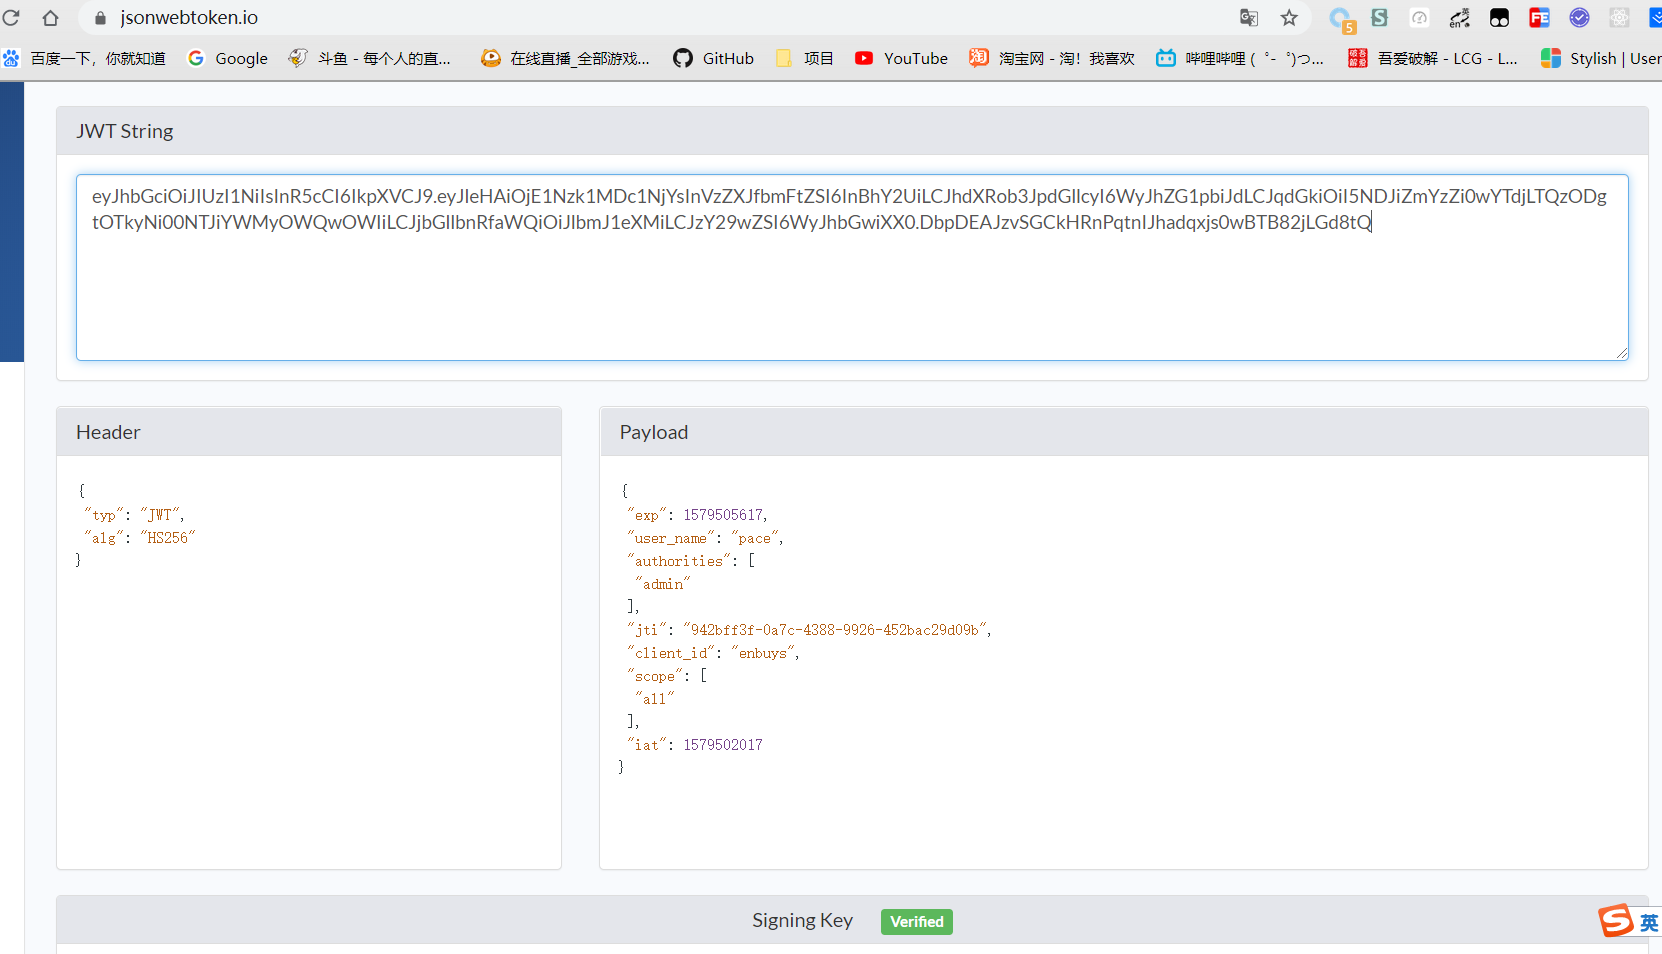Open the React Developer Tools extension
The image size is (1662, 954).
(1619, 17)
